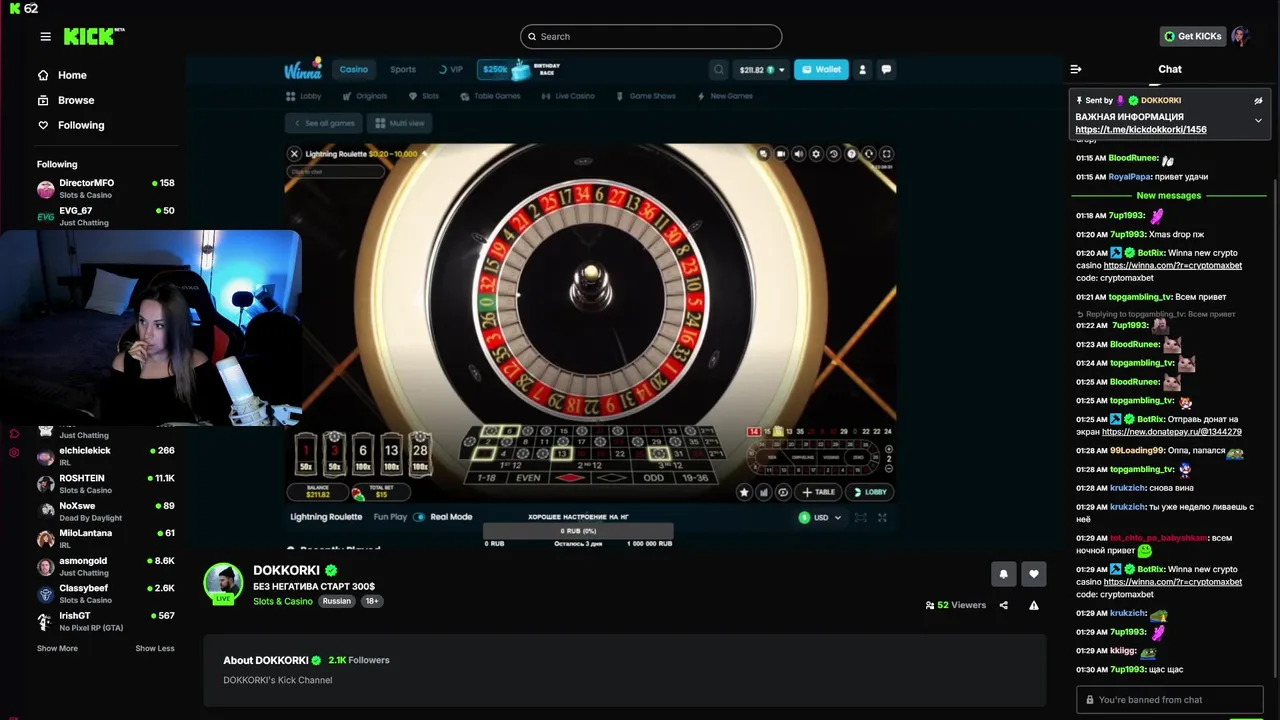This screenshot has width=1280, height=720.
Task: Click Get KICKs button
Action: point(1193,36)
